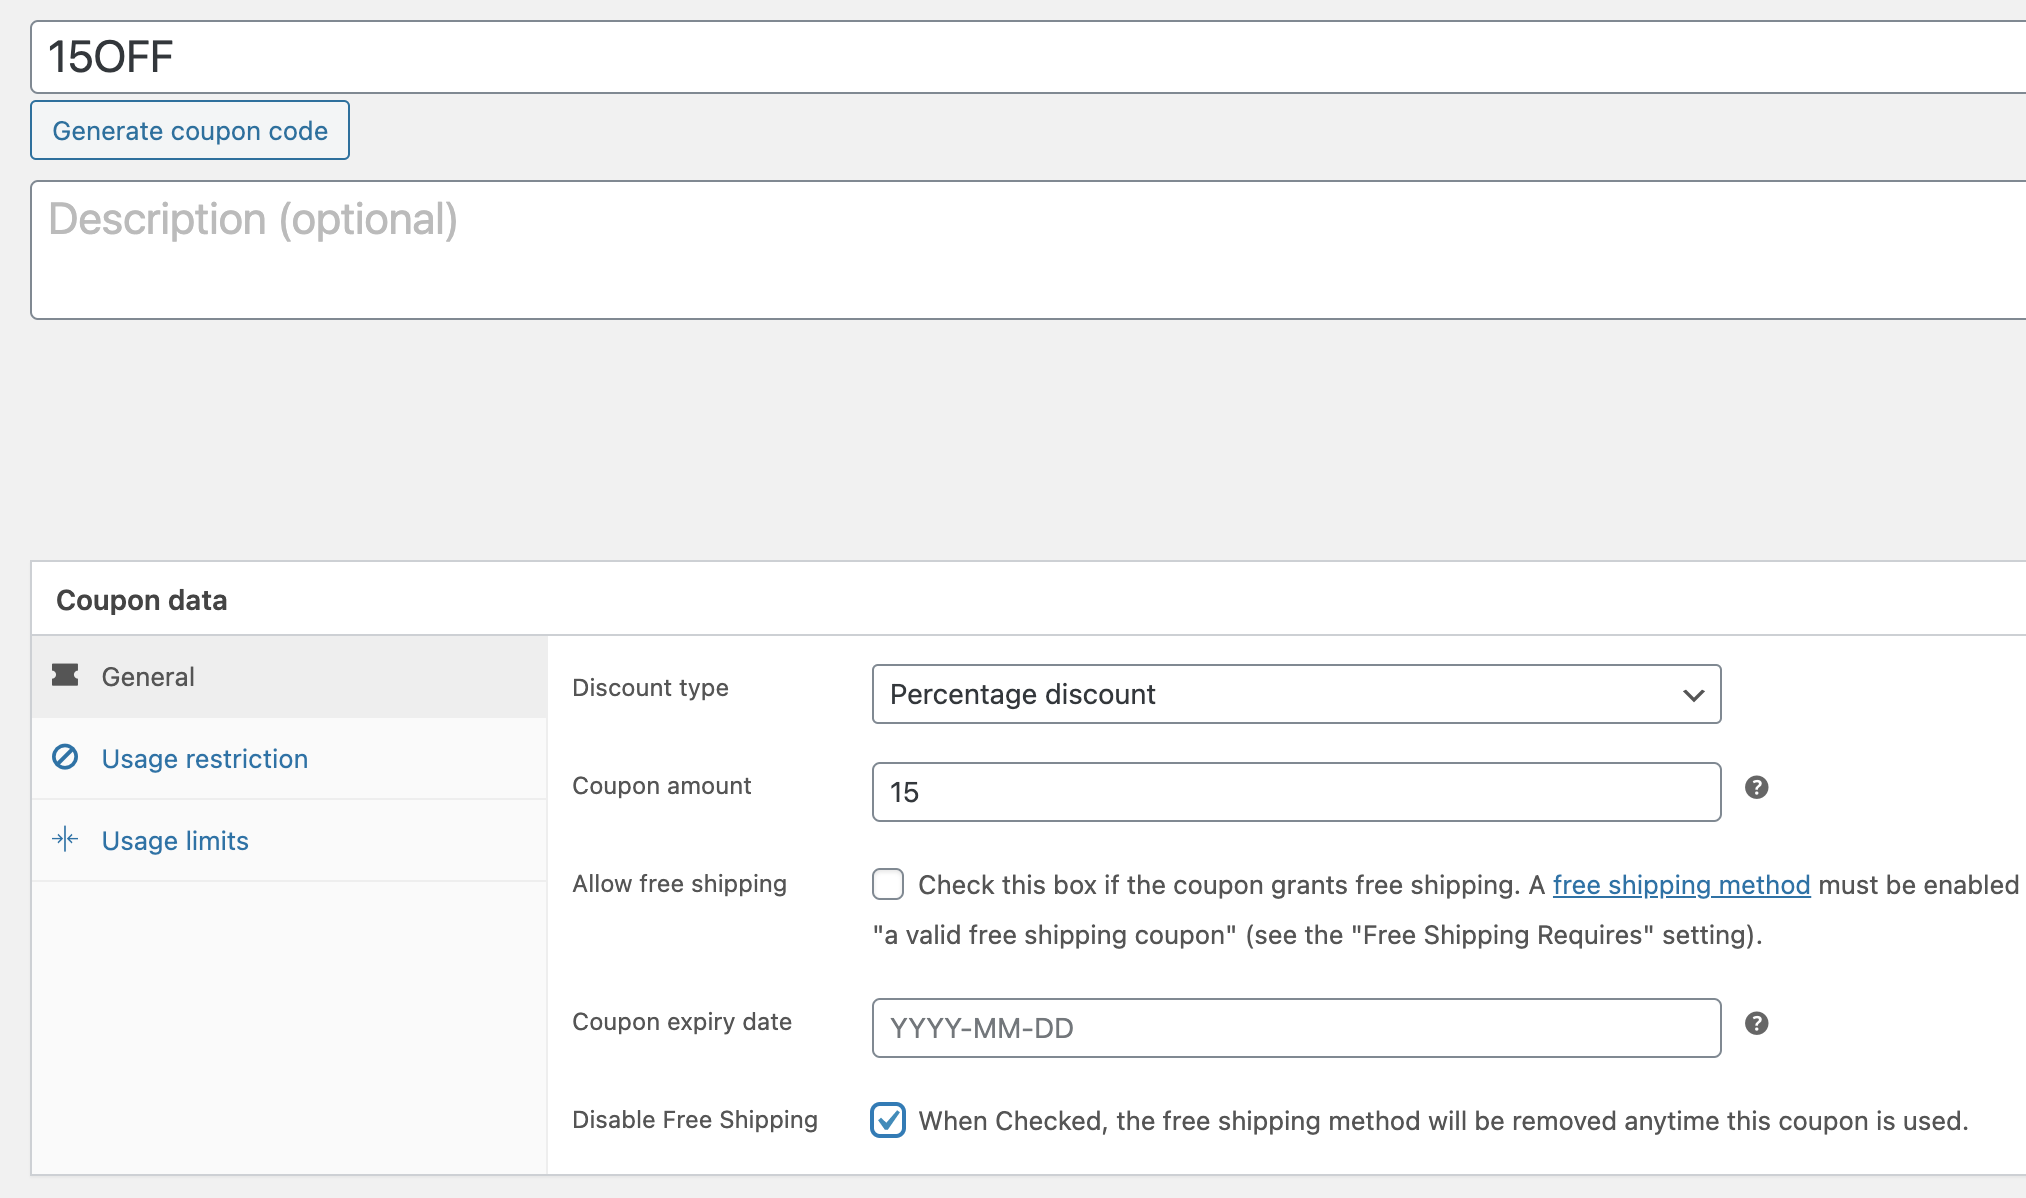Screen dimensions: 2026x1198
Task: Click Generate coupon code button
Action: pos(190,130)
